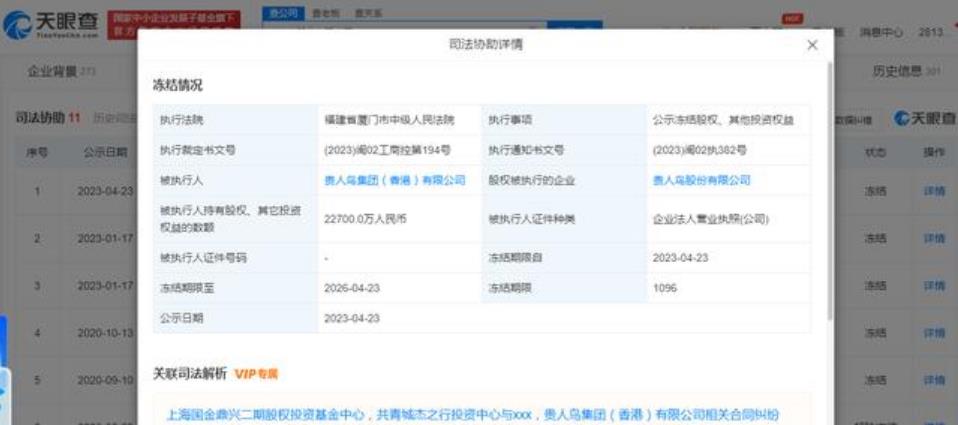Screen dimensions: 958x425
Task: Click the freeze end date 2026-04-23
Action: pos(352,288)
